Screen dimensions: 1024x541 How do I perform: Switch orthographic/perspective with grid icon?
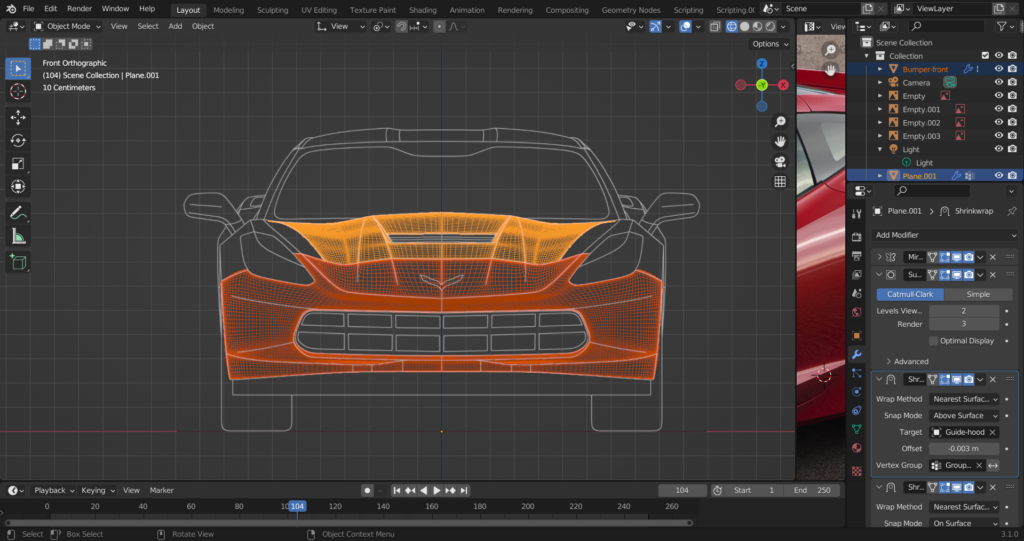point(780,182)
